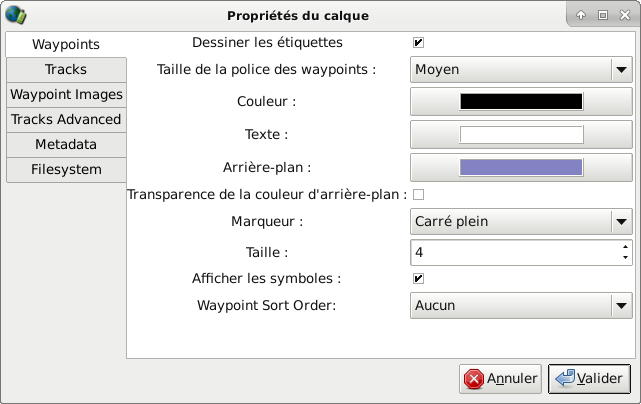Image resolution: width=641 pixels, height=404 pixels.
Task: Click the roll-up arrow icon in title bar
Action: point(581,15)
